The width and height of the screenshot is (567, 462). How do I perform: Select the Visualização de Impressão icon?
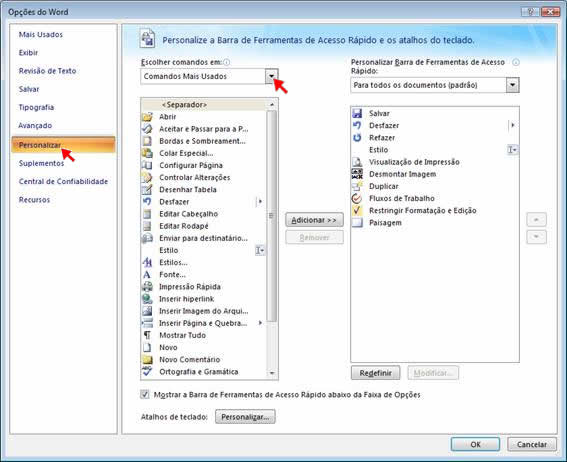tap(357, 162)
